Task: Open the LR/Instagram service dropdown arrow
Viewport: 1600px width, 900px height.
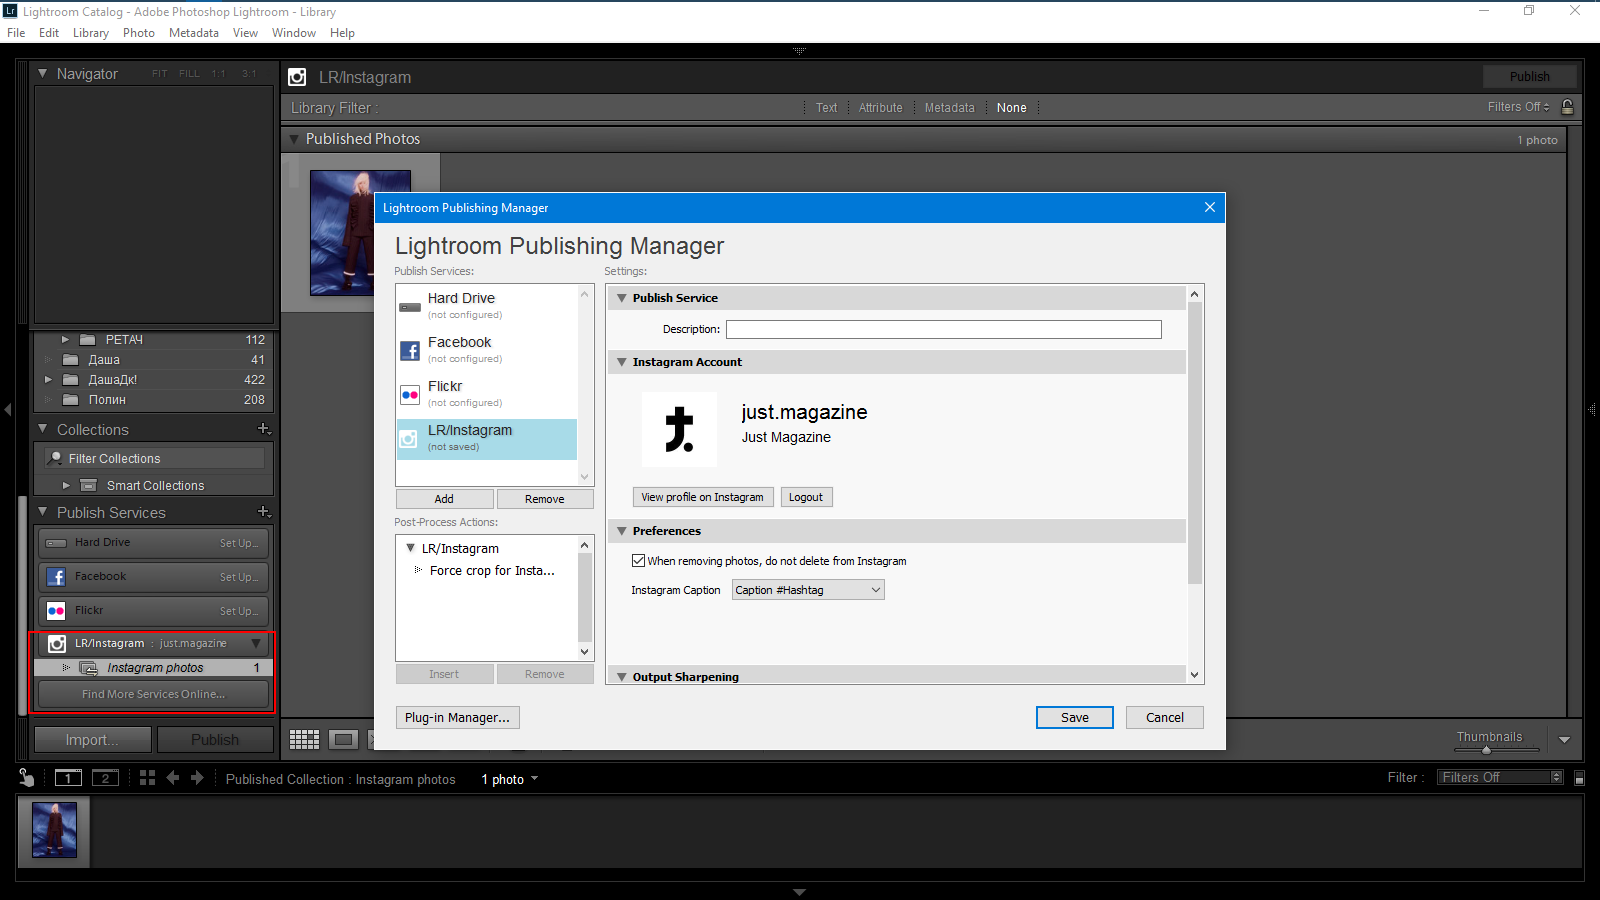Action: pos(256,644)
